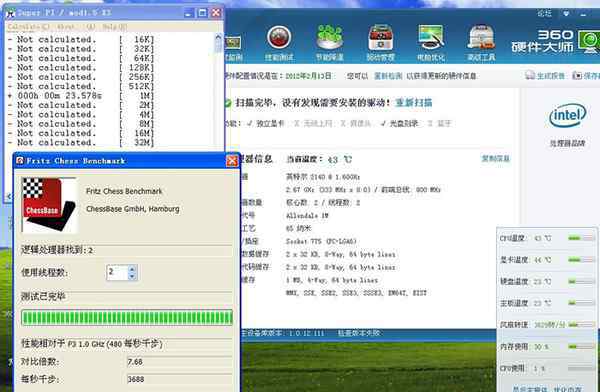Image resolution: width=600 pixels, height=392 pixels.
Task: Select the Not calculated 32M row
Action: coord(81,142)
